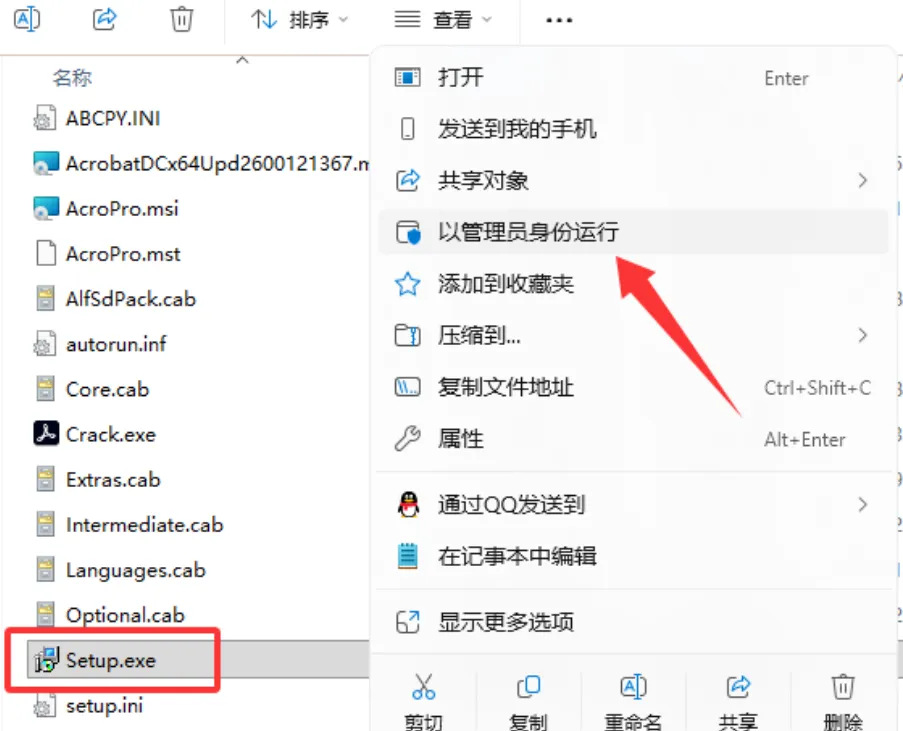903x731 pixels.
Task: Select the Setup.exe file
Action: point(111,660)
